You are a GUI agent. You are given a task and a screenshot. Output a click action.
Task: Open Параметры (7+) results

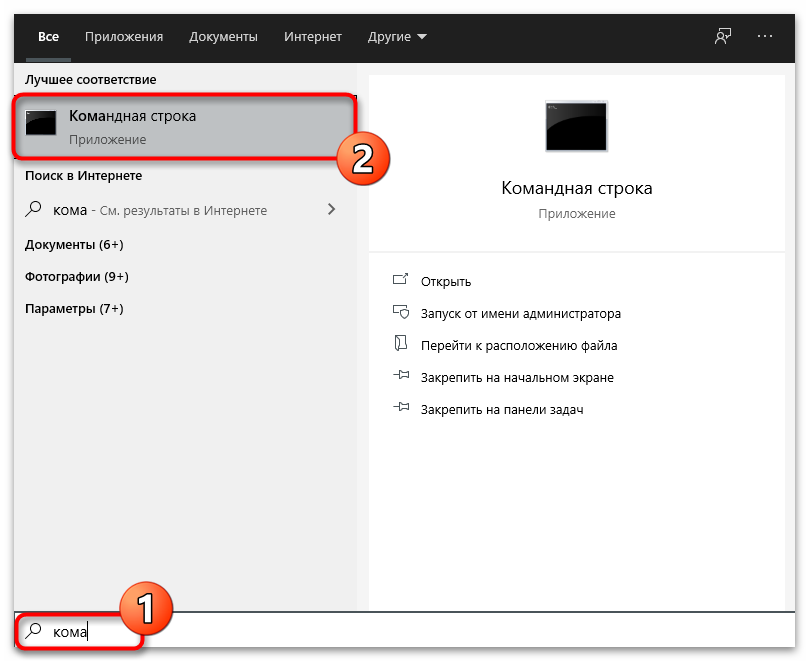point(74,308)
